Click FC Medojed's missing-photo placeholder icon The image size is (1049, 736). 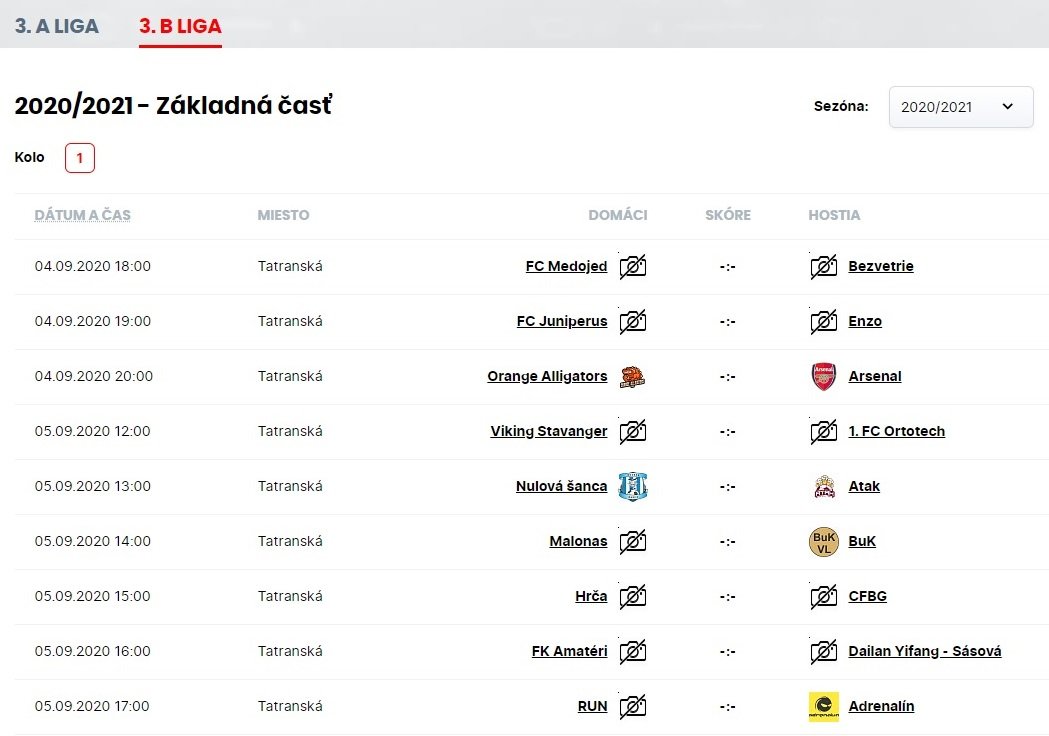(x=632, y=267)
